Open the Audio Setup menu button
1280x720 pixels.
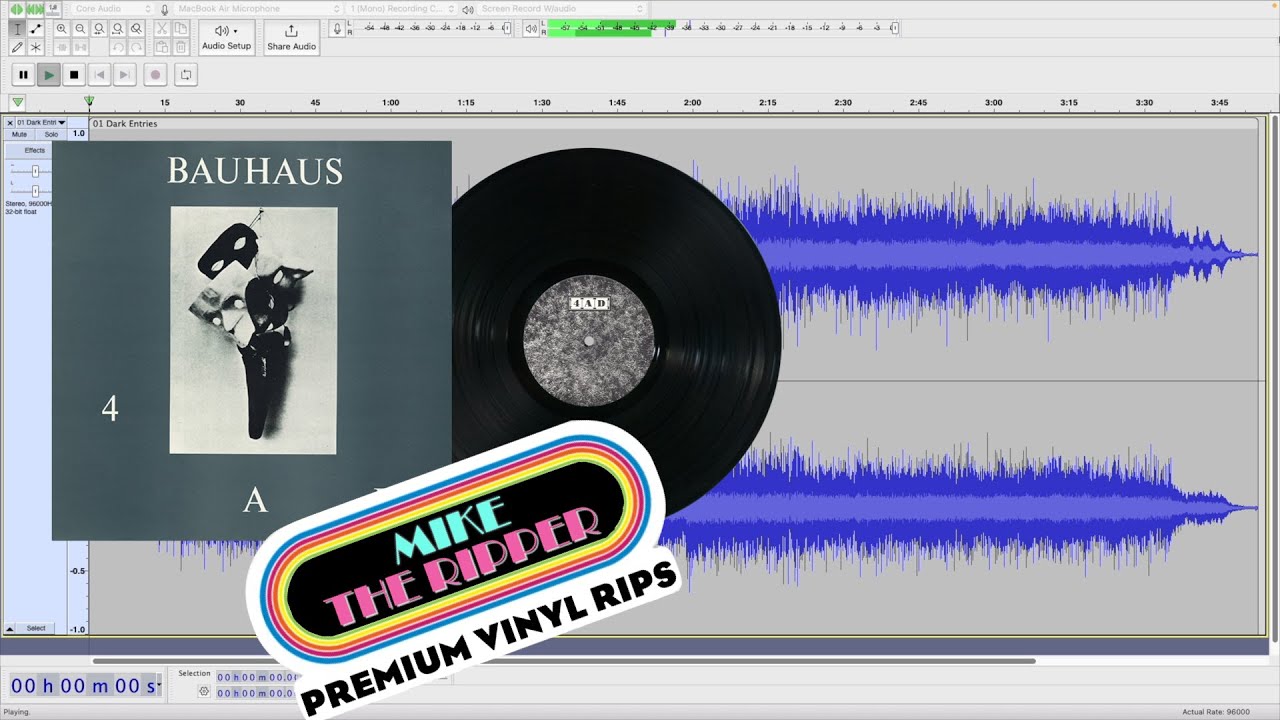pyautogui.click(x=227, y=38)
